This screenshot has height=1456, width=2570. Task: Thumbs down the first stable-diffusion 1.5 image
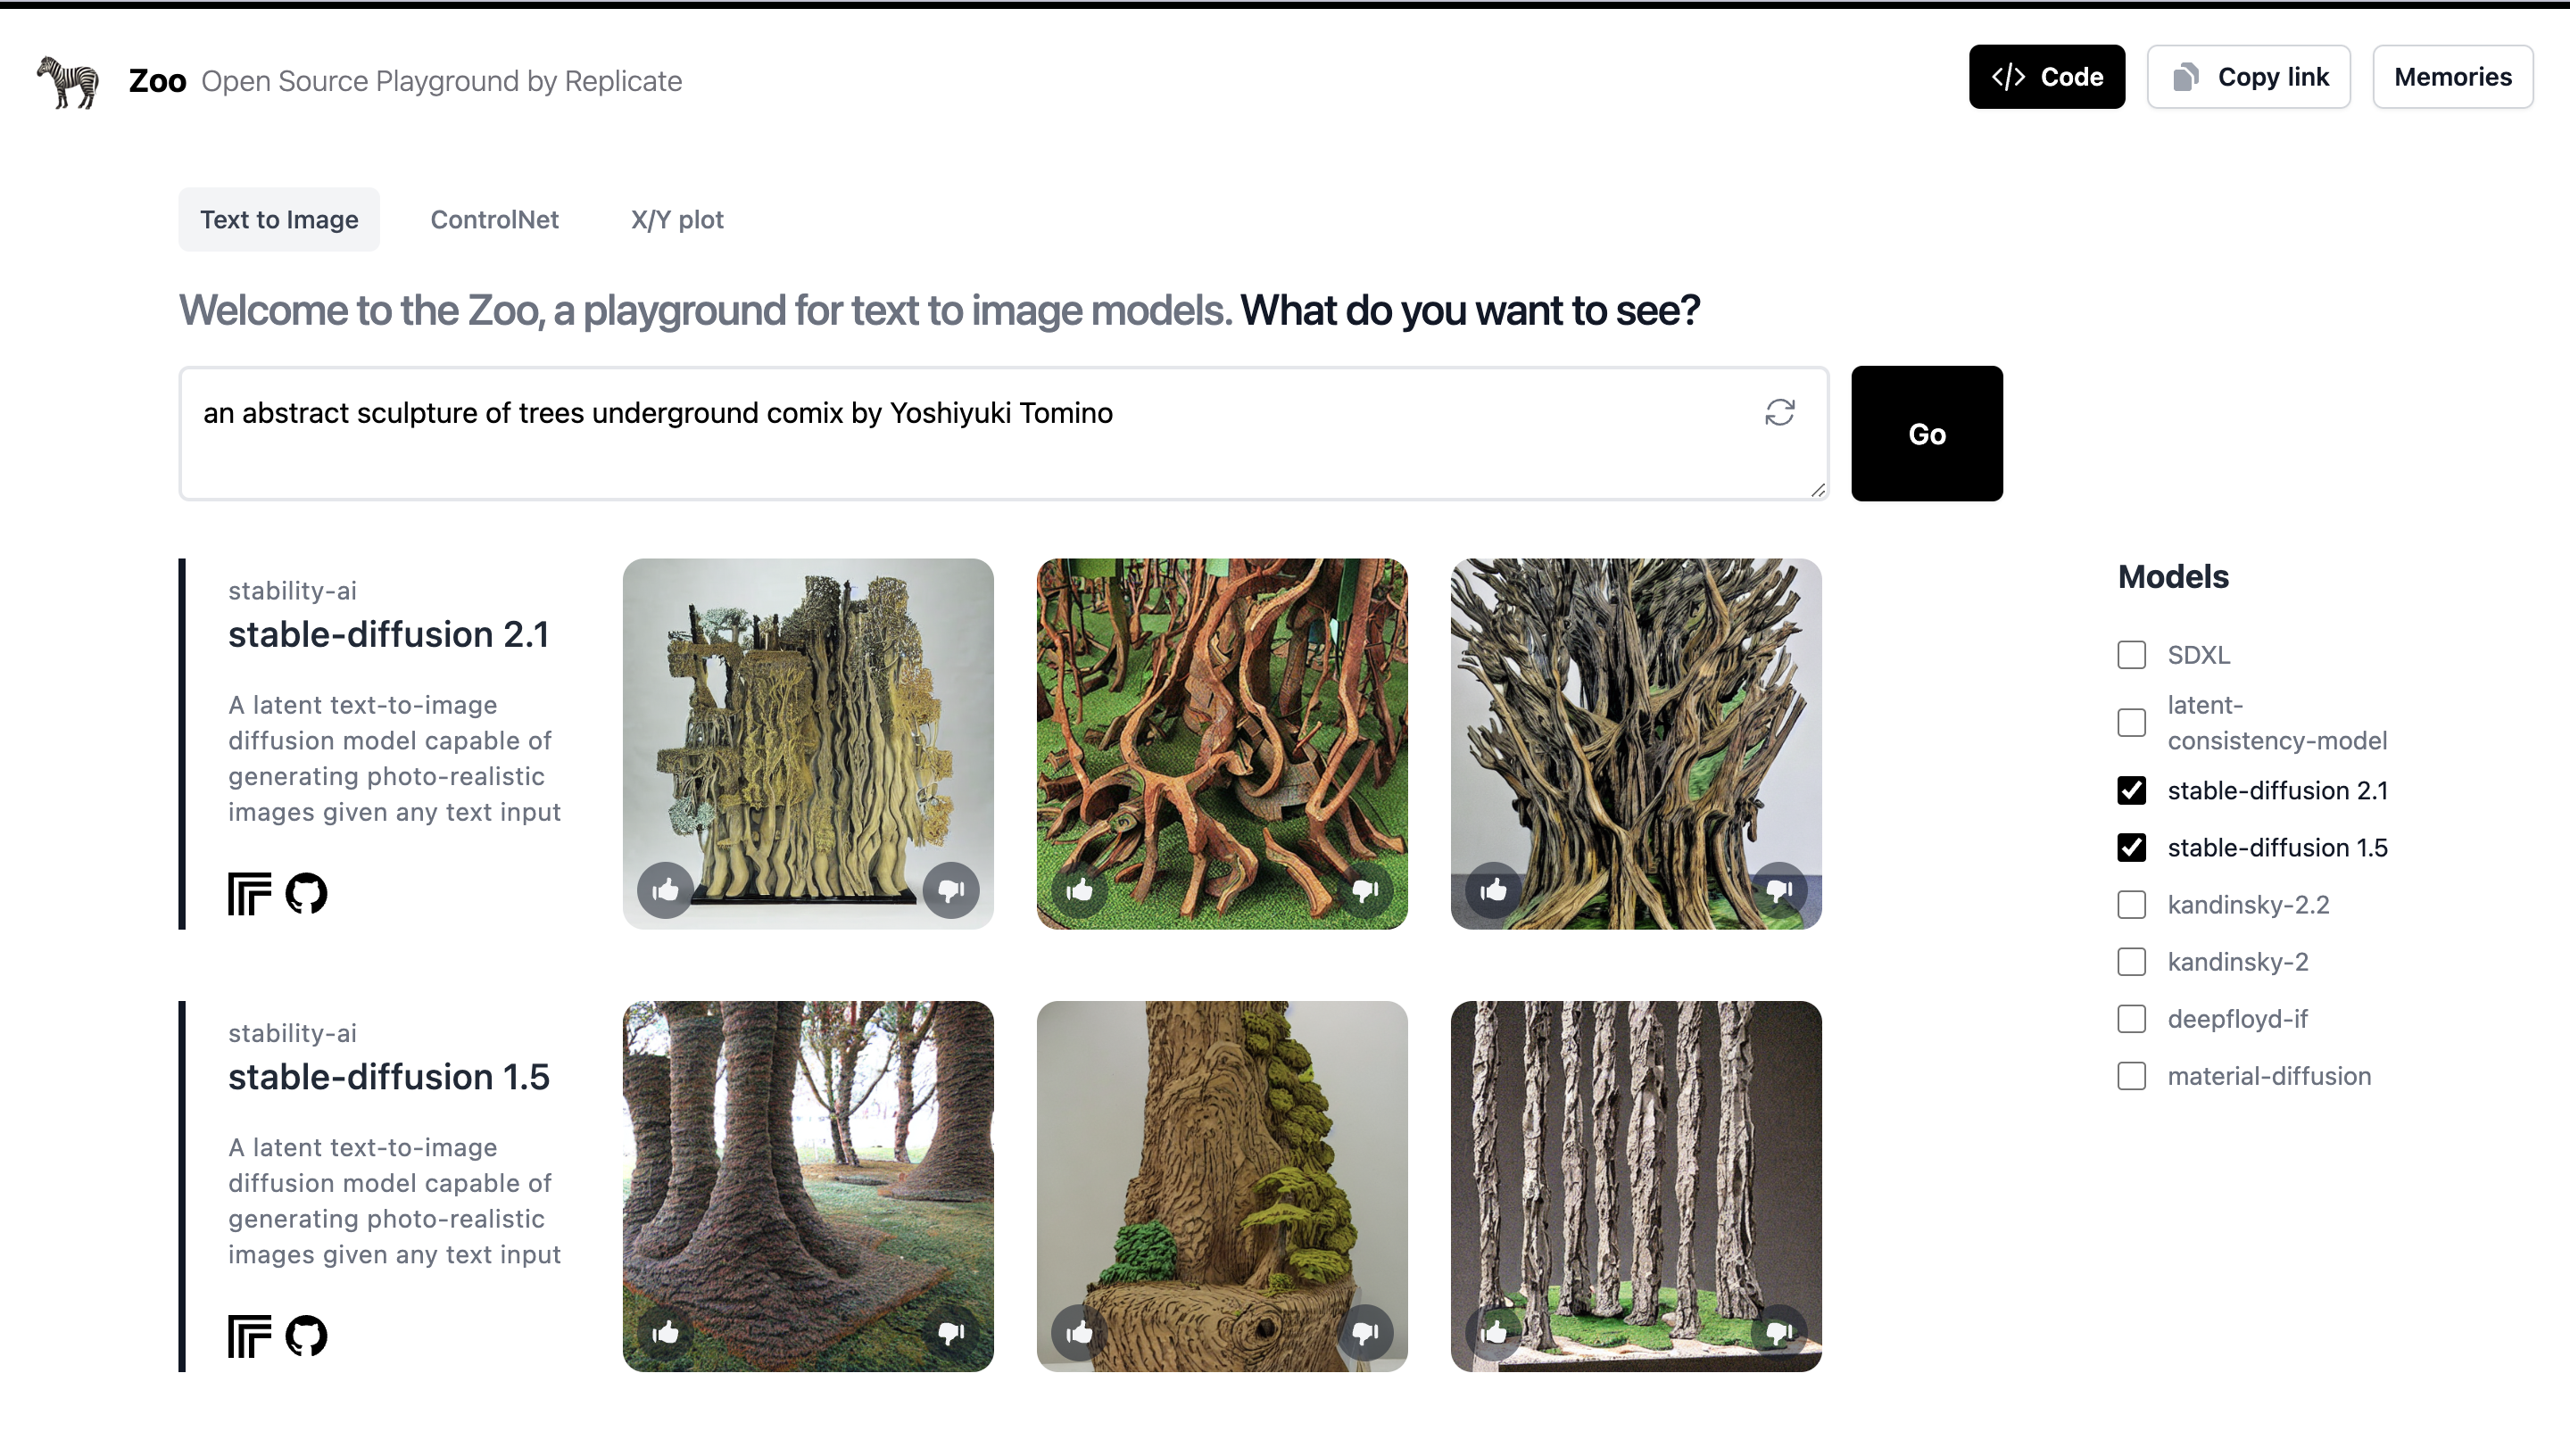coord(951,1331)
